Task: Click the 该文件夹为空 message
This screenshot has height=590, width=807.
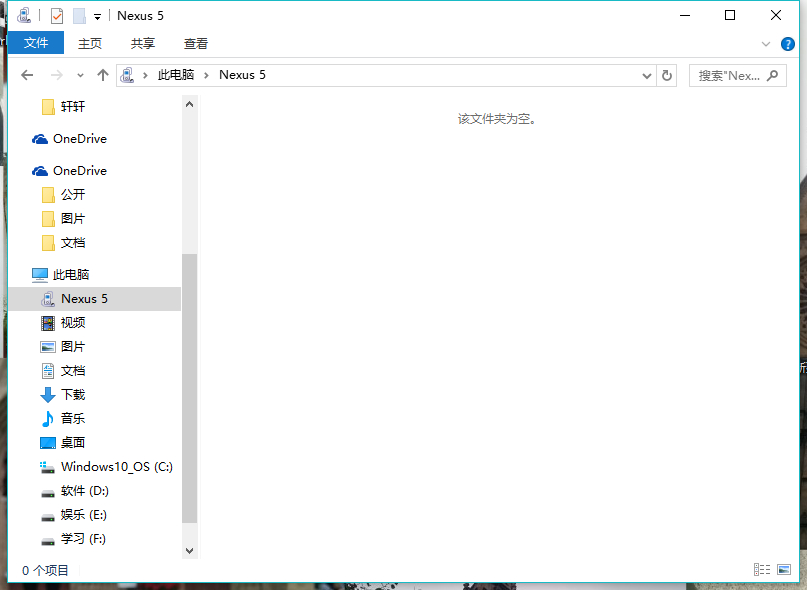Action: click(x=497, y=119)
